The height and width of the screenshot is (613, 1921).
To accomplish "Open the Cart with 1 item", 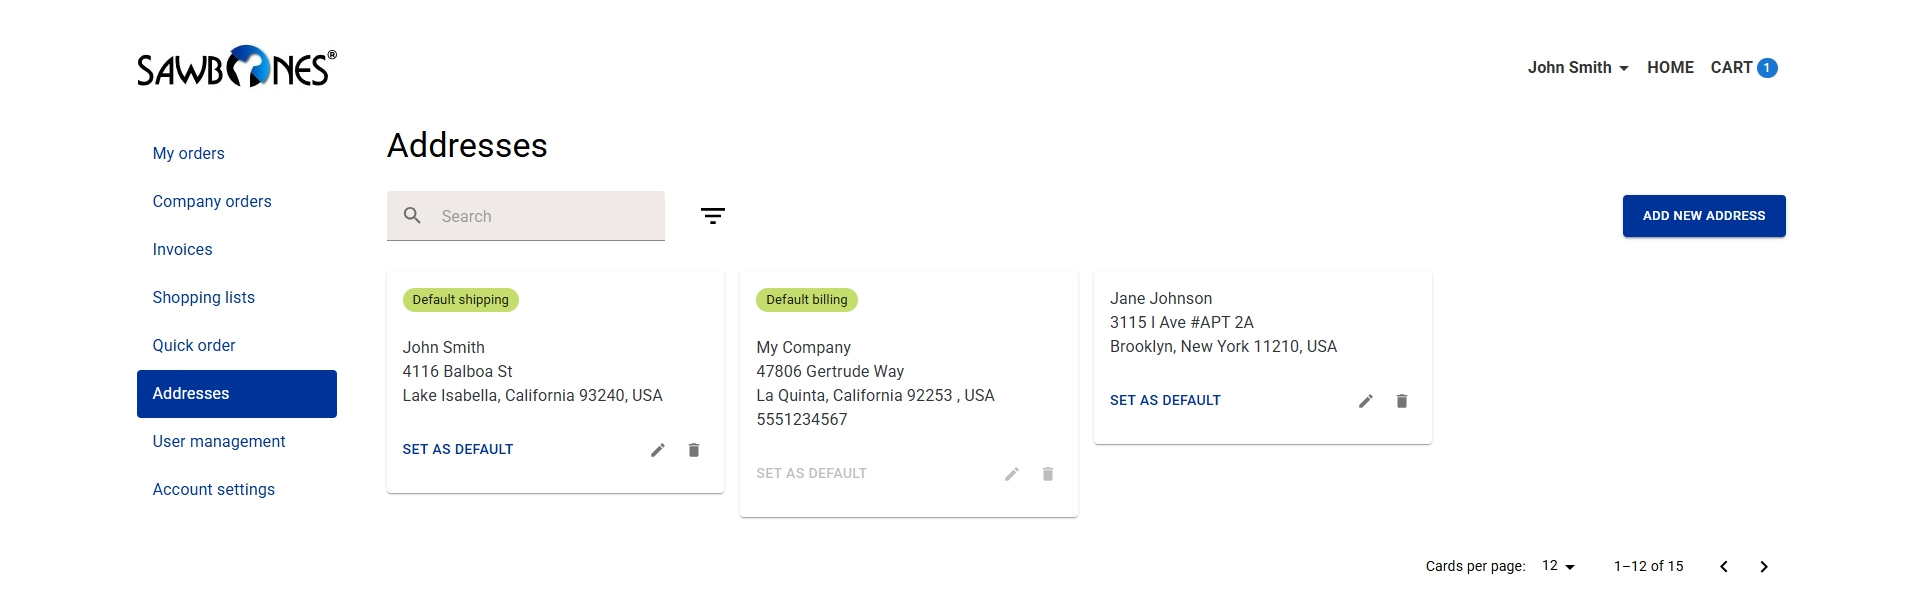I will pyautogui.click(x=1744, y=68).
